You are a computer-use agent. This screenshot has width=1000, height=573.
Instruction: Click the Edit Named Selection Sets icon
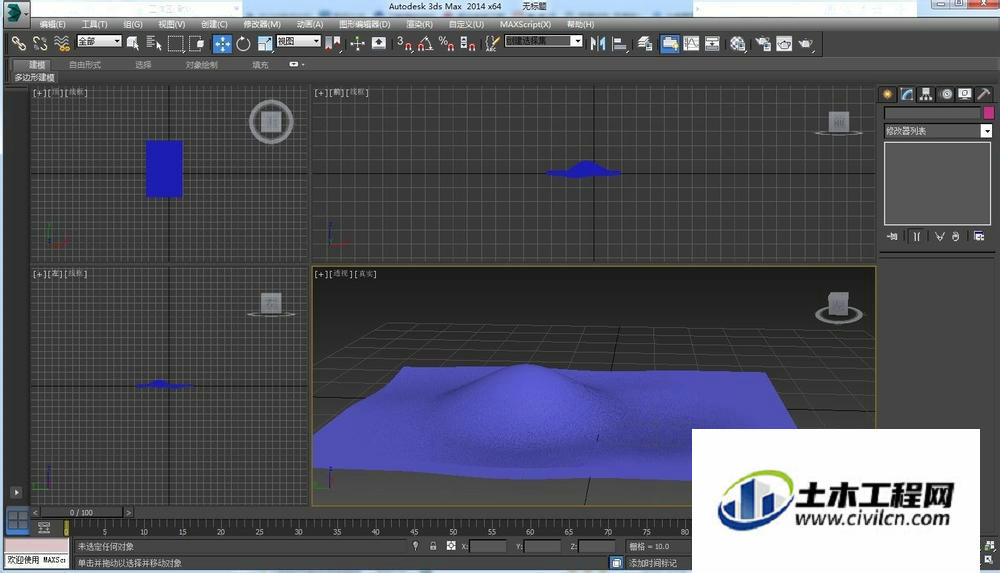pos(492,43)
